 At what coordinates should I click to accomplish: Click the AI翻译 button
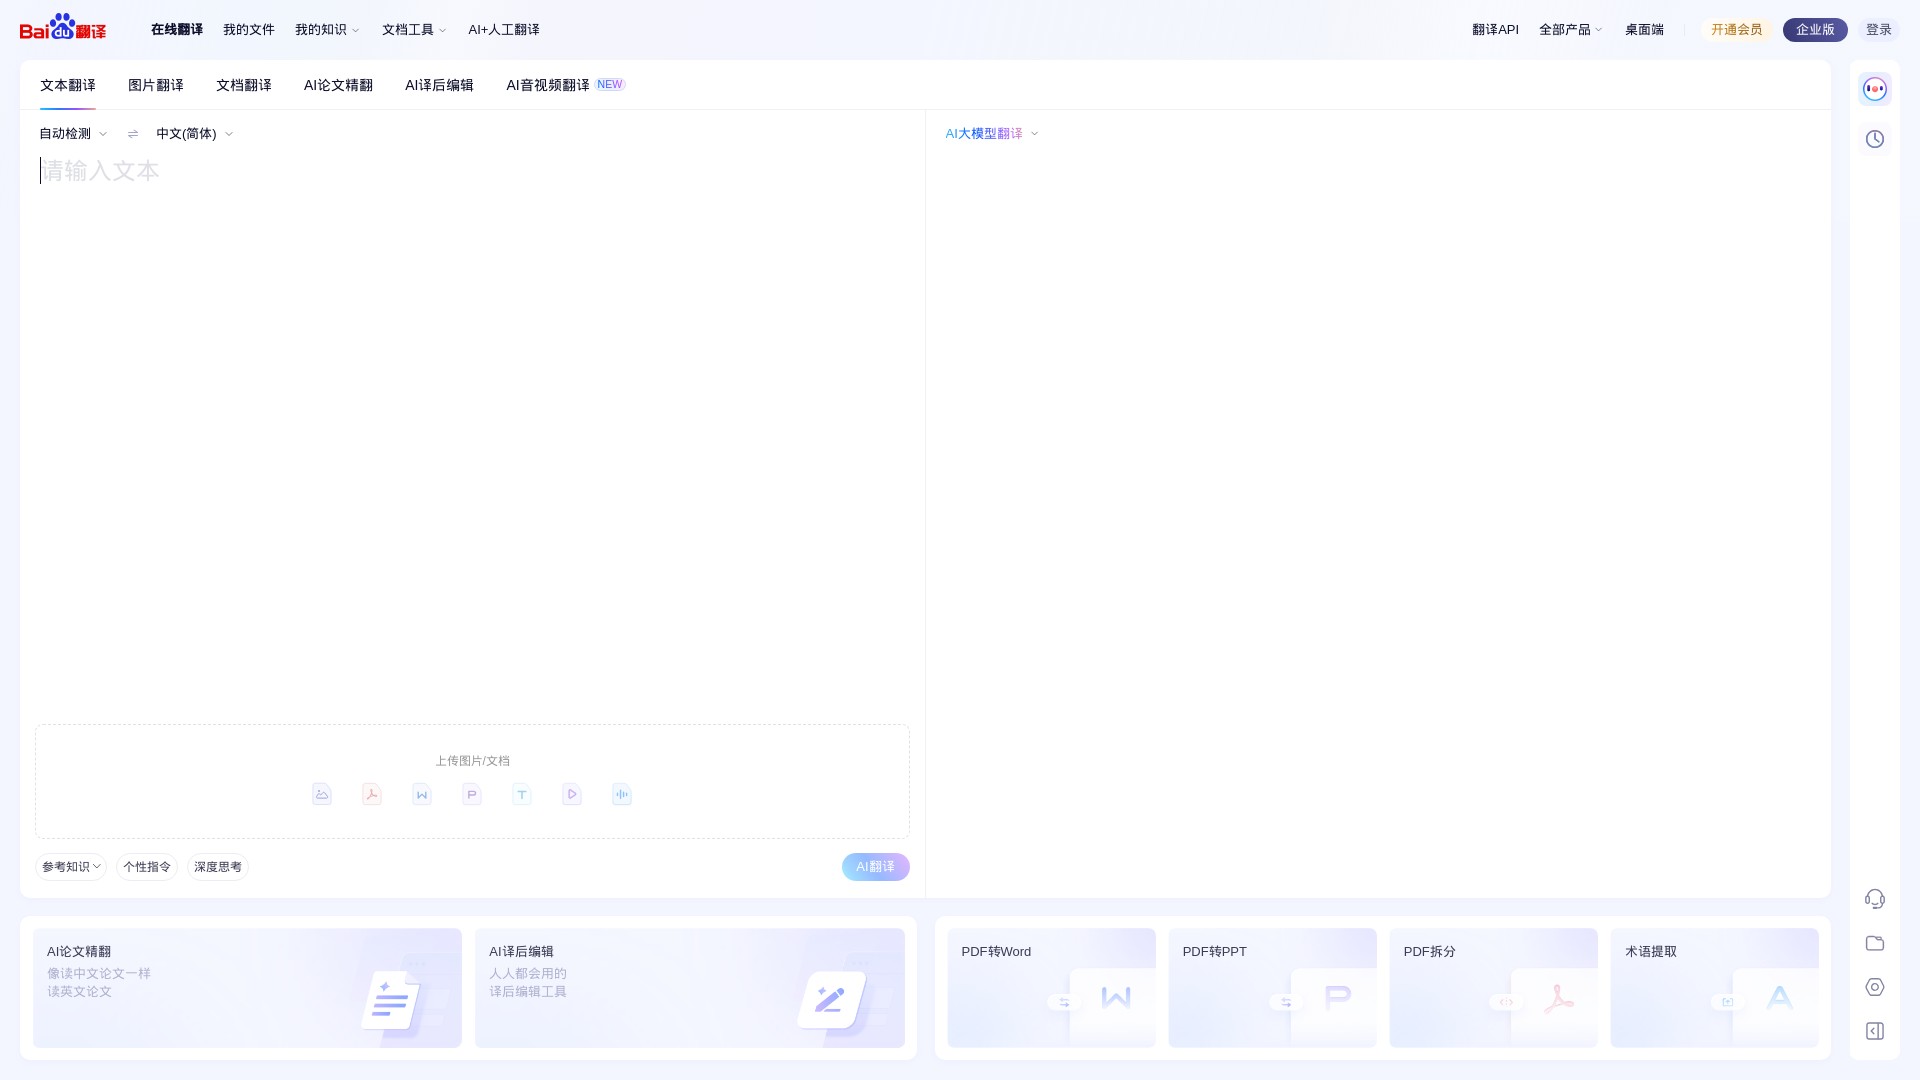pos(875,866)
